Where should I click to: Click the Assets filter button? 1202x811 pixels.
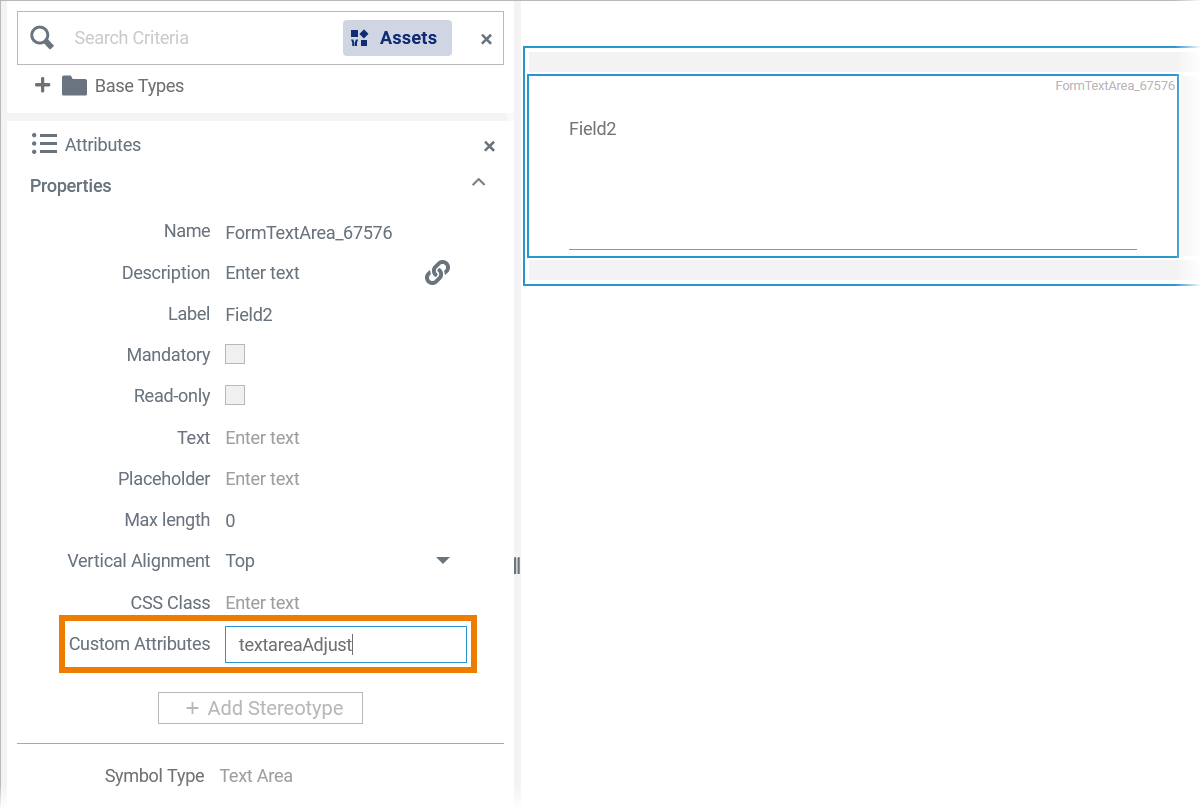point(397,38)
